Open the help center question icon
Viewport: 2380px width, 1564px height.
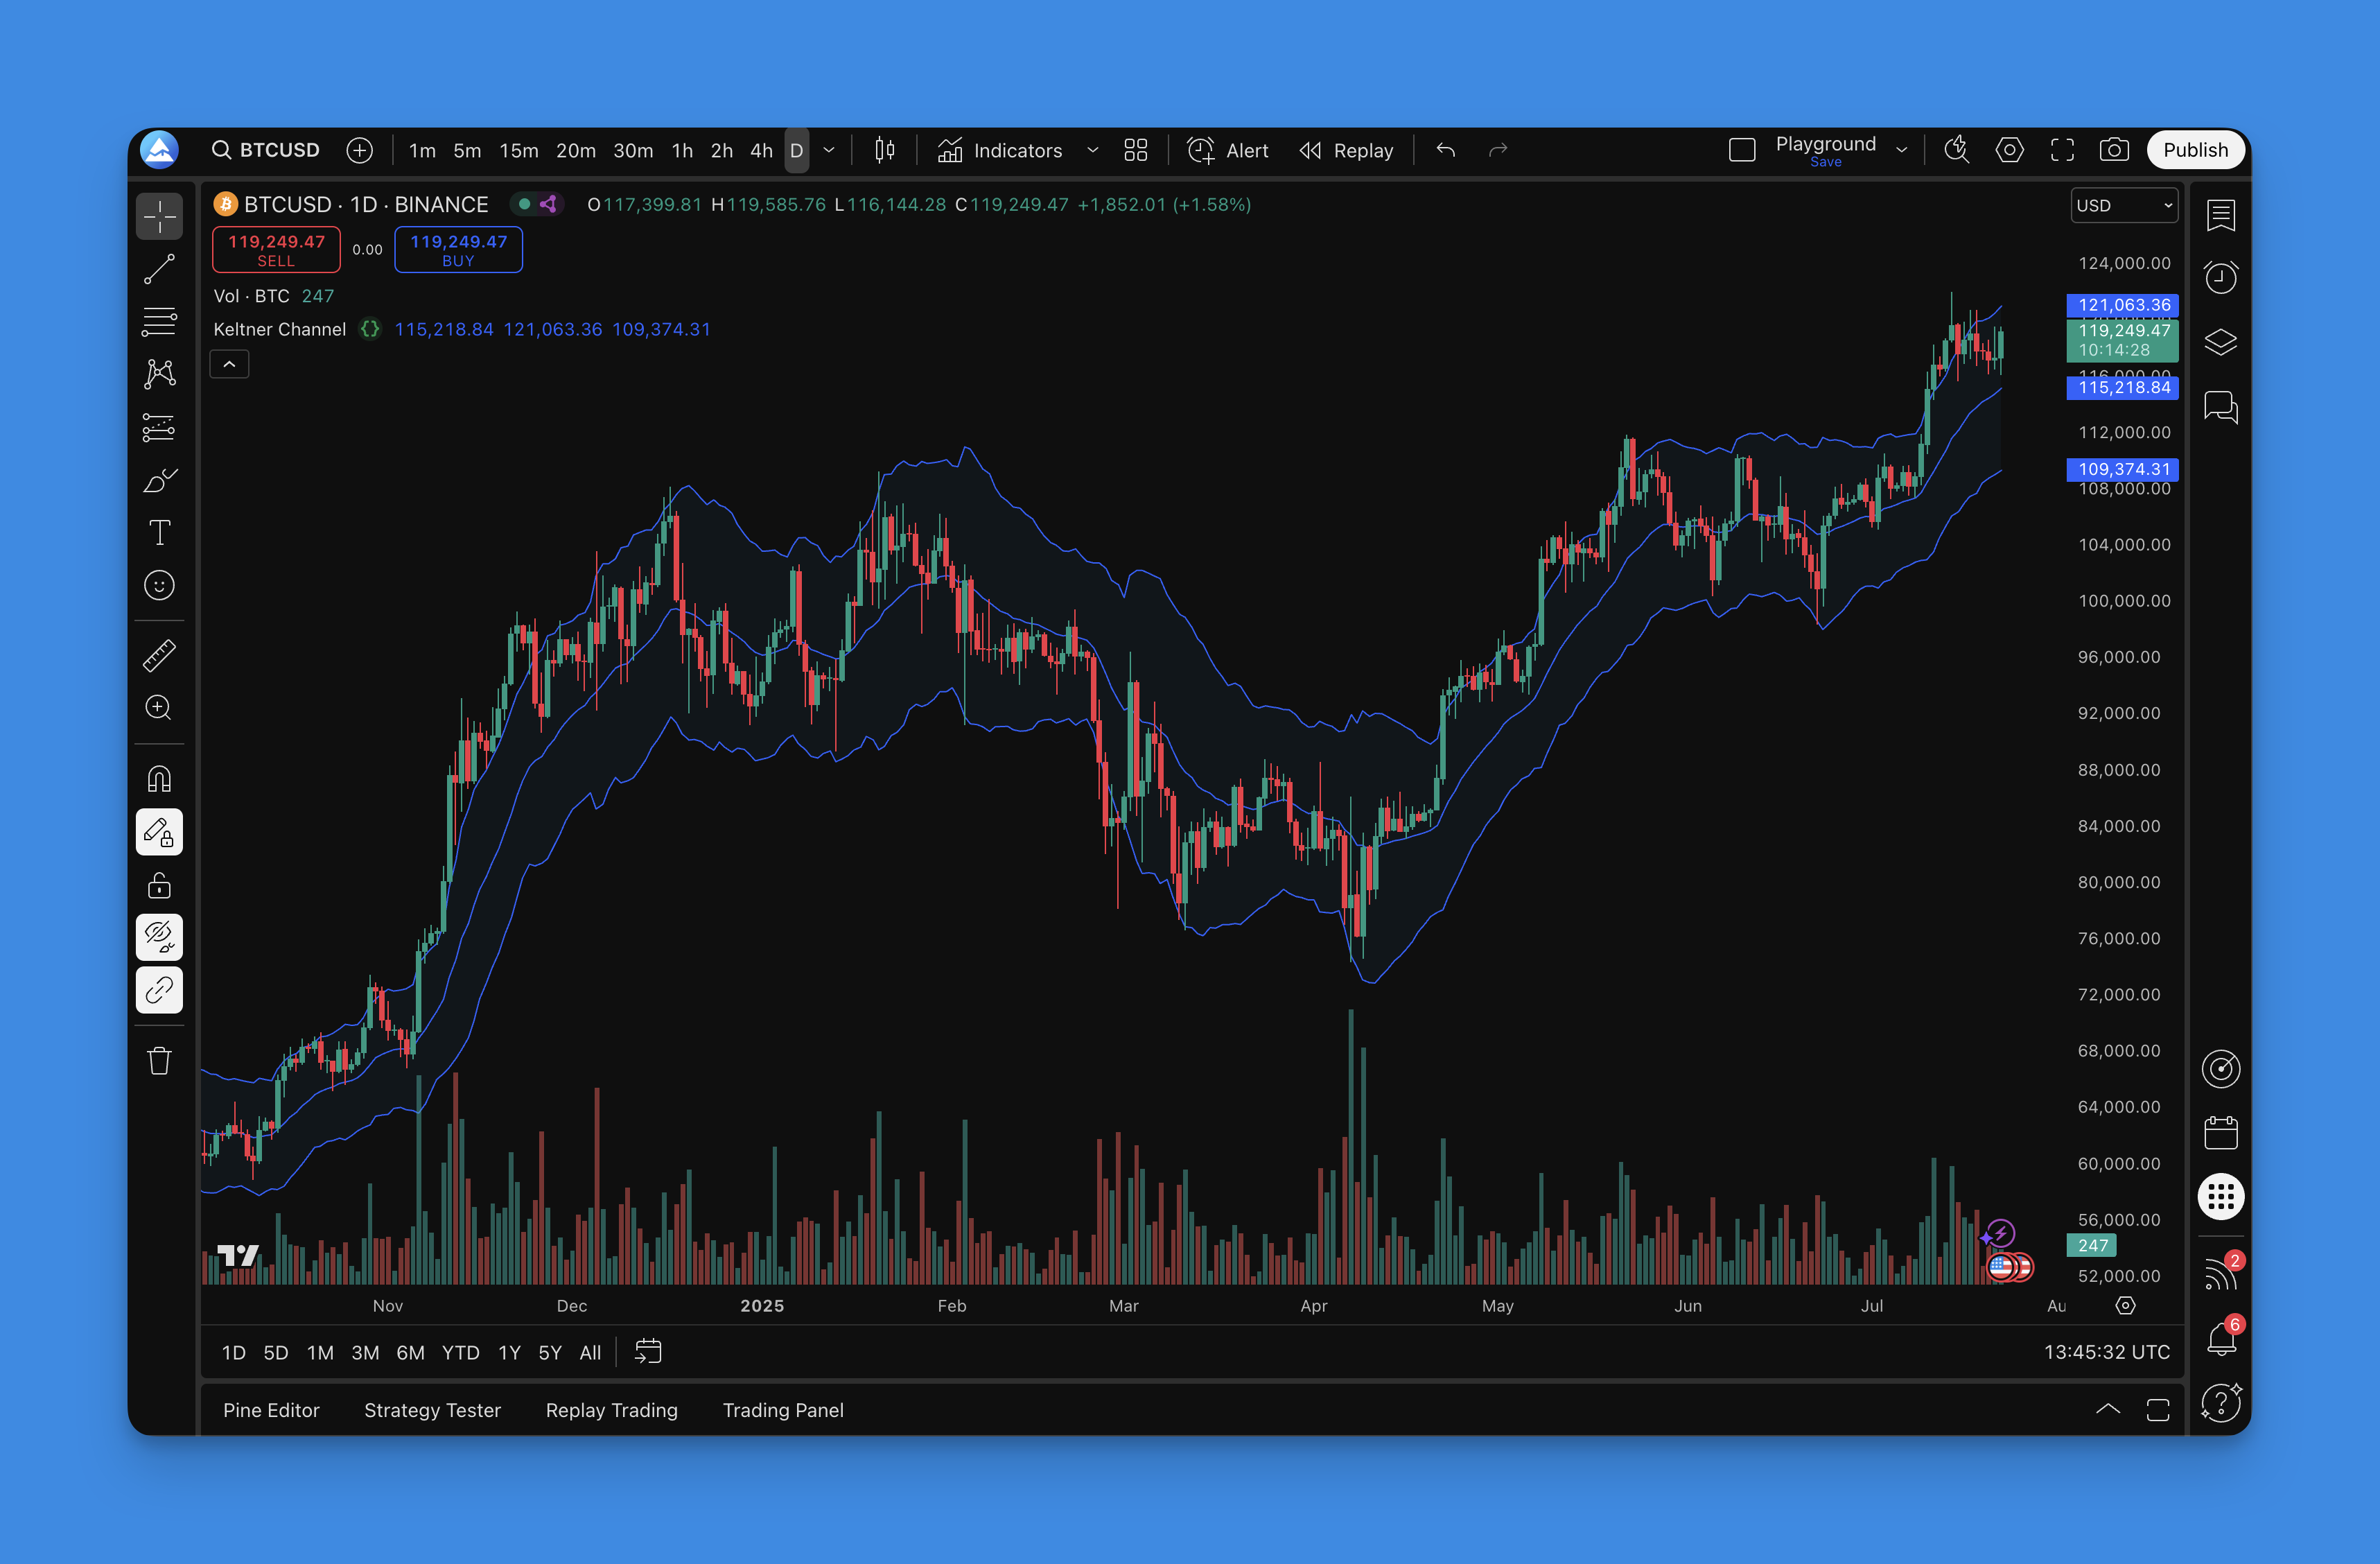click(x=2221, y=1402)
